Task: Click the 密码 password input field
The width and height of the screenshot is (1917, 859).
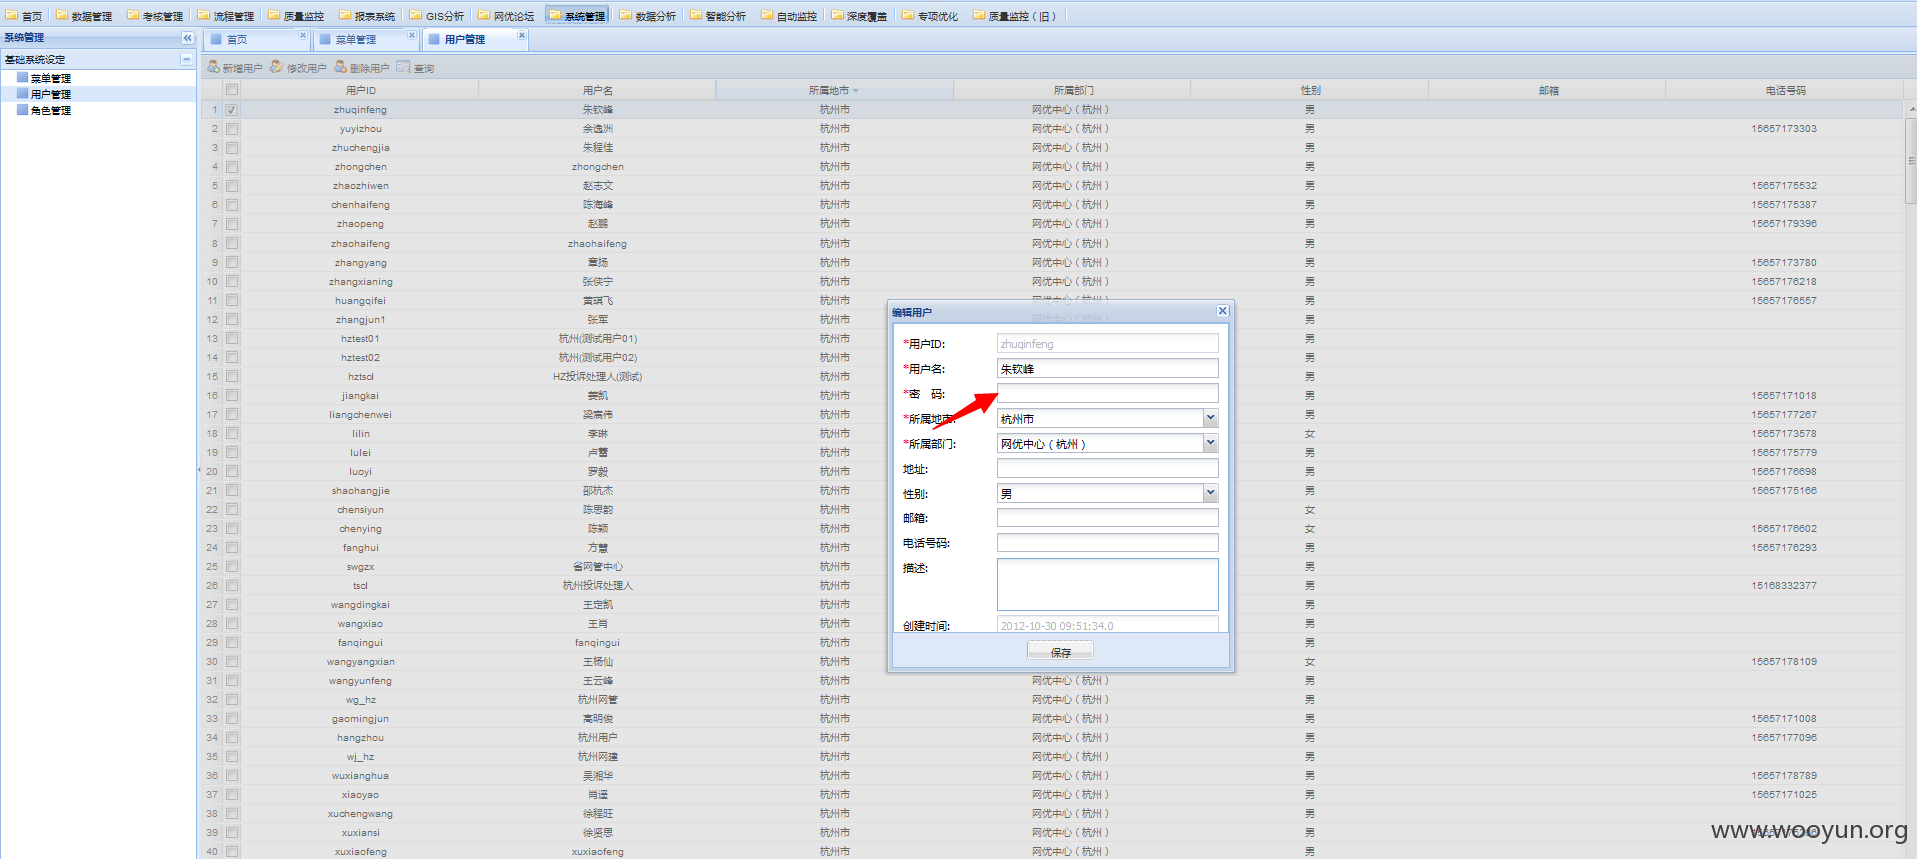Action: 1107,393
